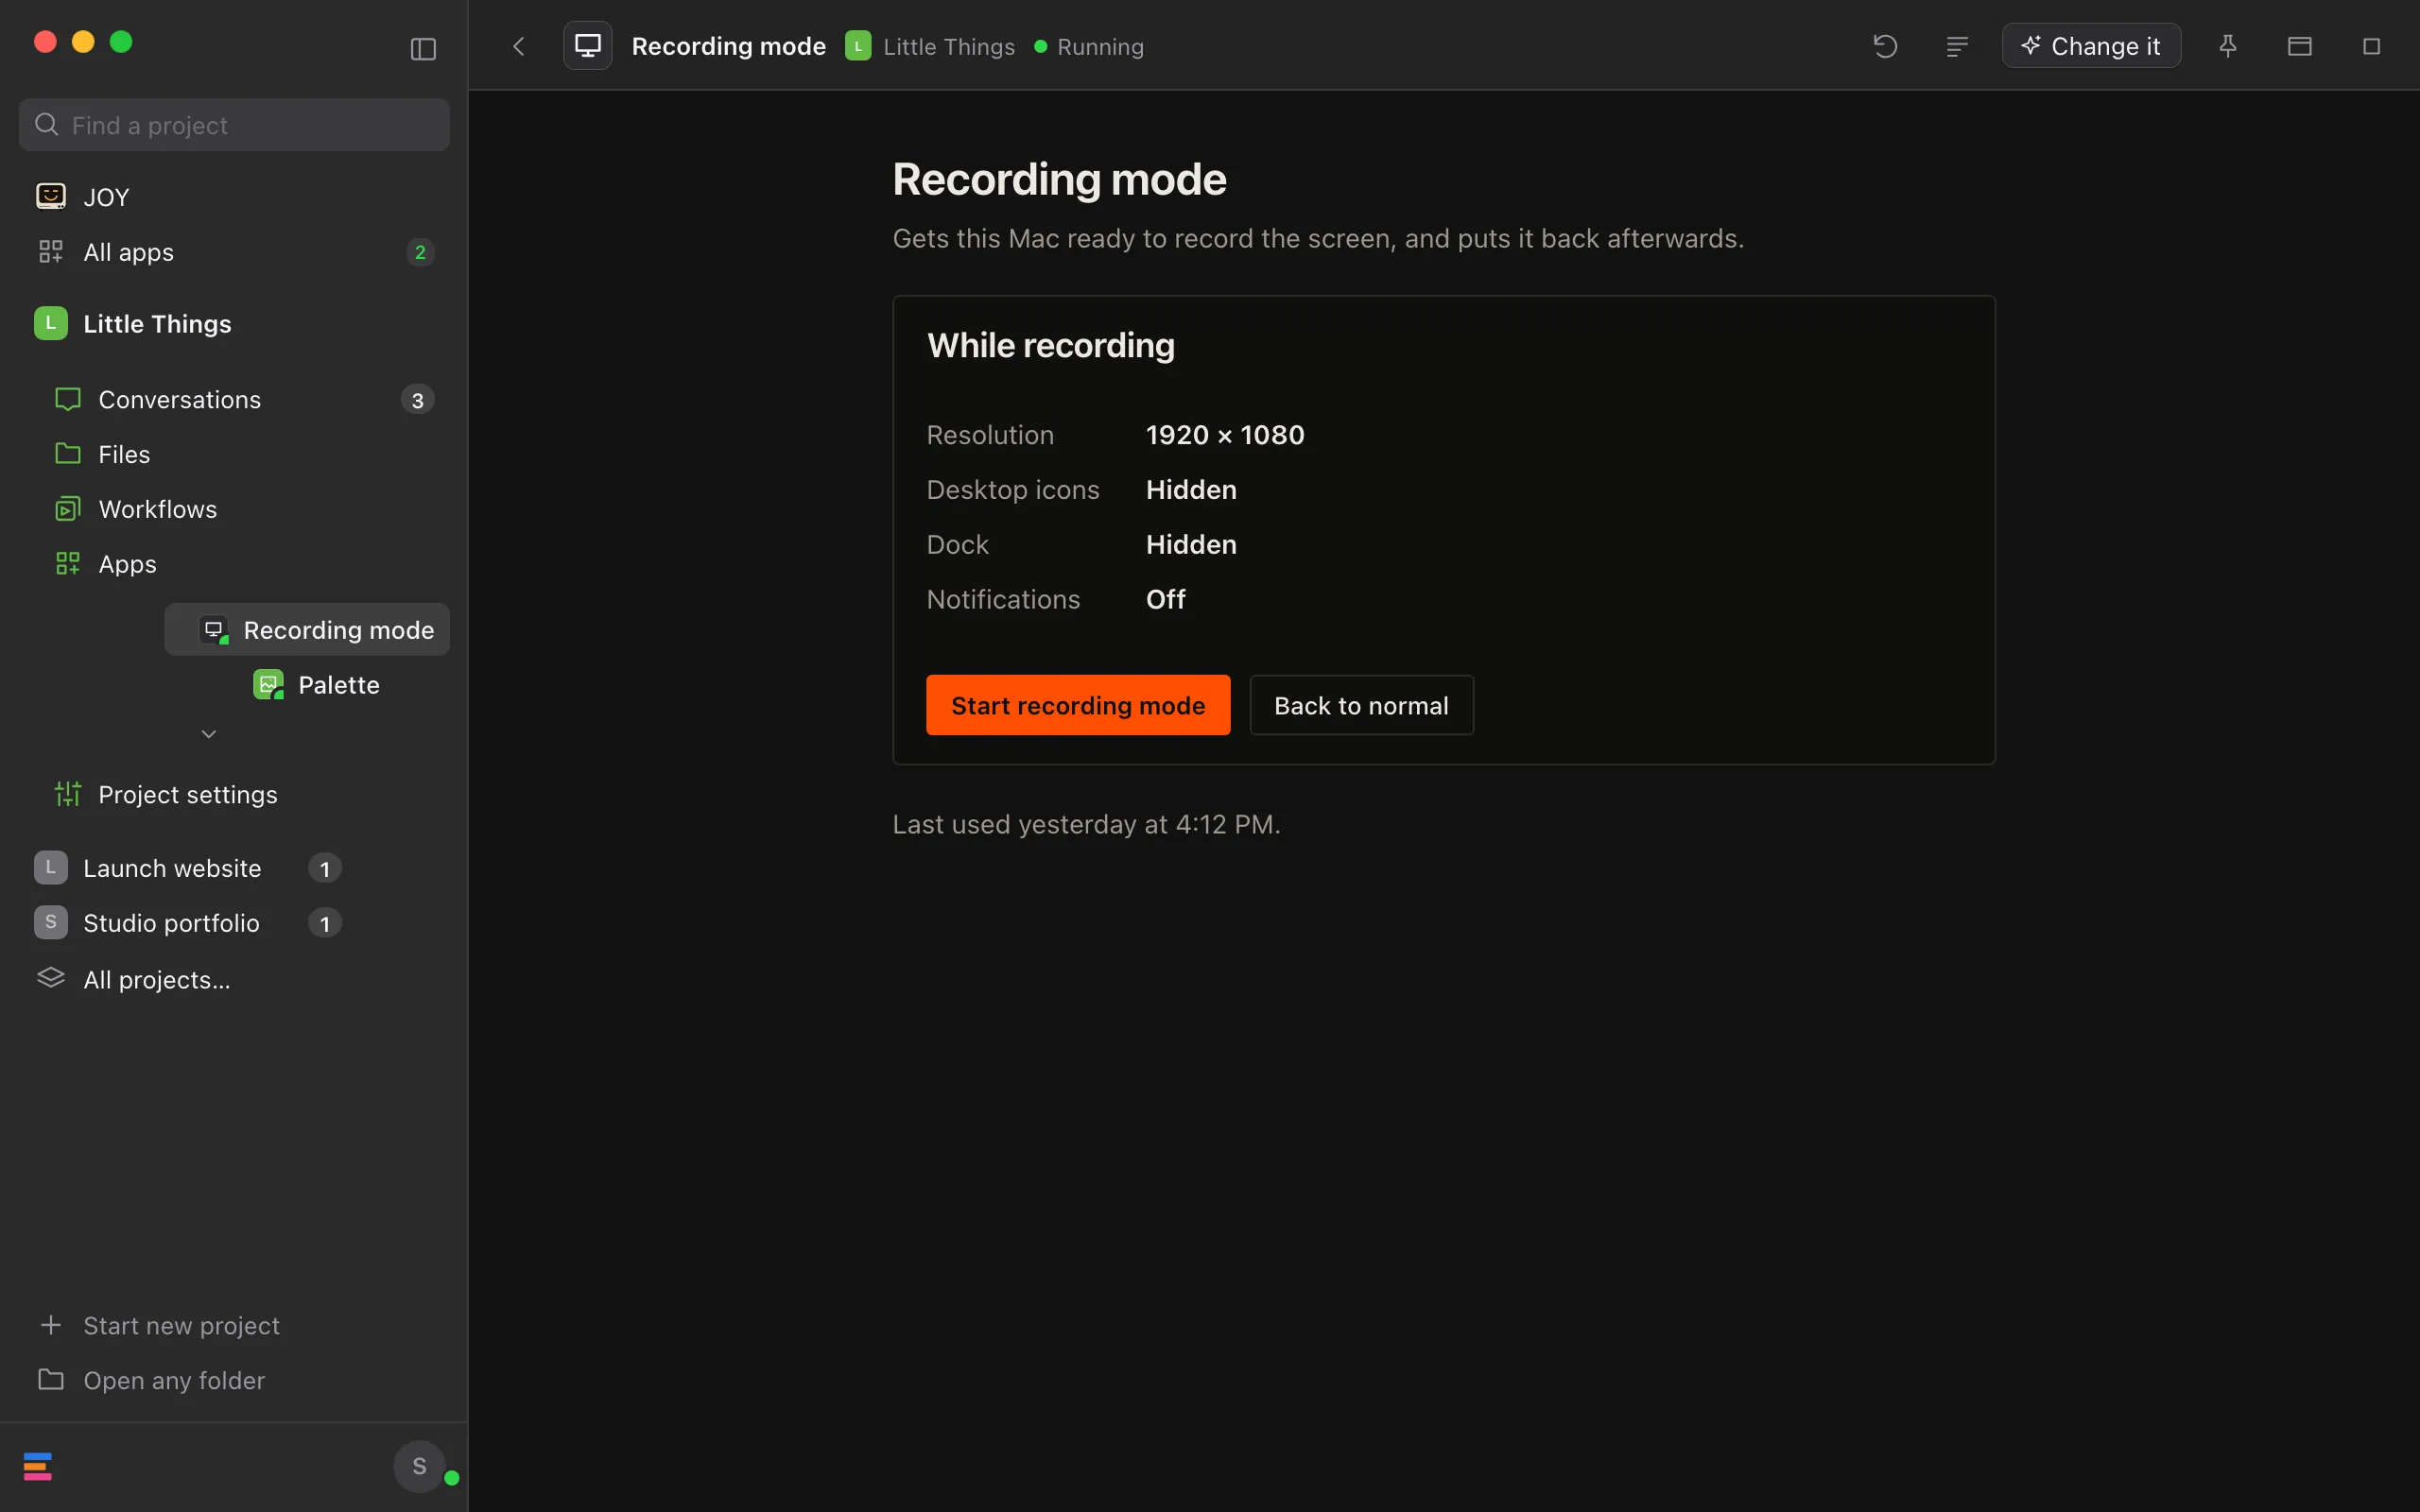Click the Change it button
The height and width of the screenshot is (1512, 2420).
pyautogui.click(x=2091, y=46)
